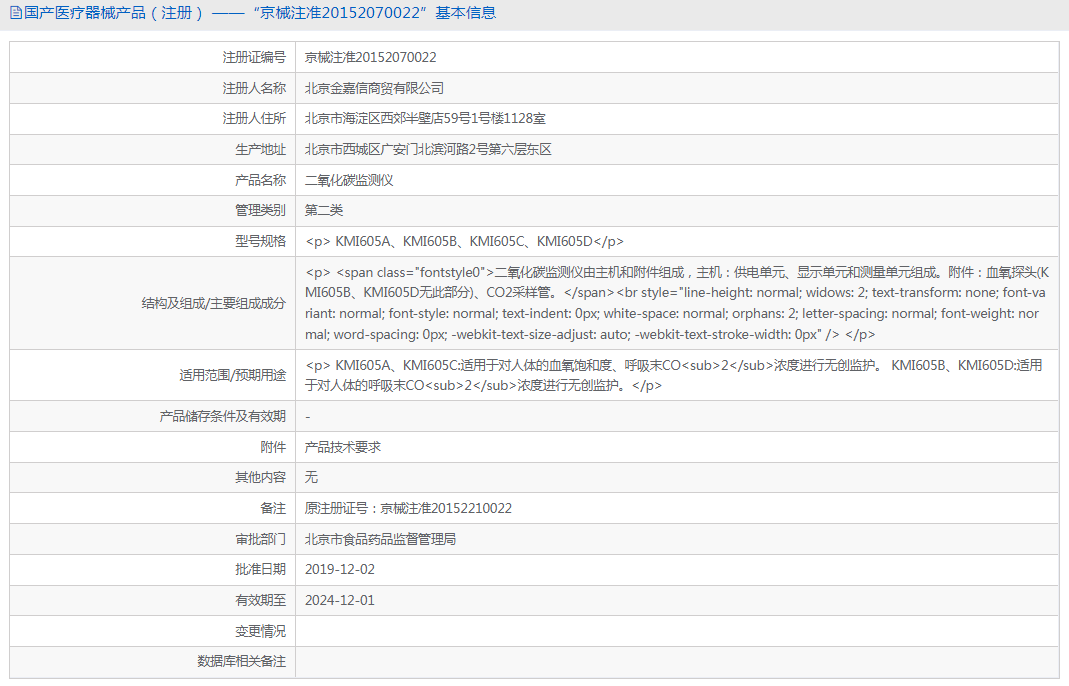Click the intended use text about 血氧饱和度

pos(674,375)
